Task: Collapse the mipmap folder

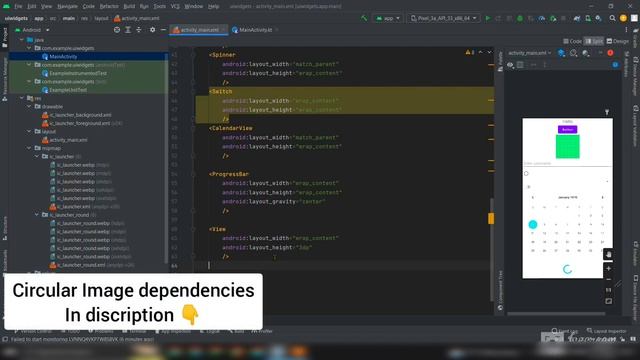Action: click(x=29, y=148)
